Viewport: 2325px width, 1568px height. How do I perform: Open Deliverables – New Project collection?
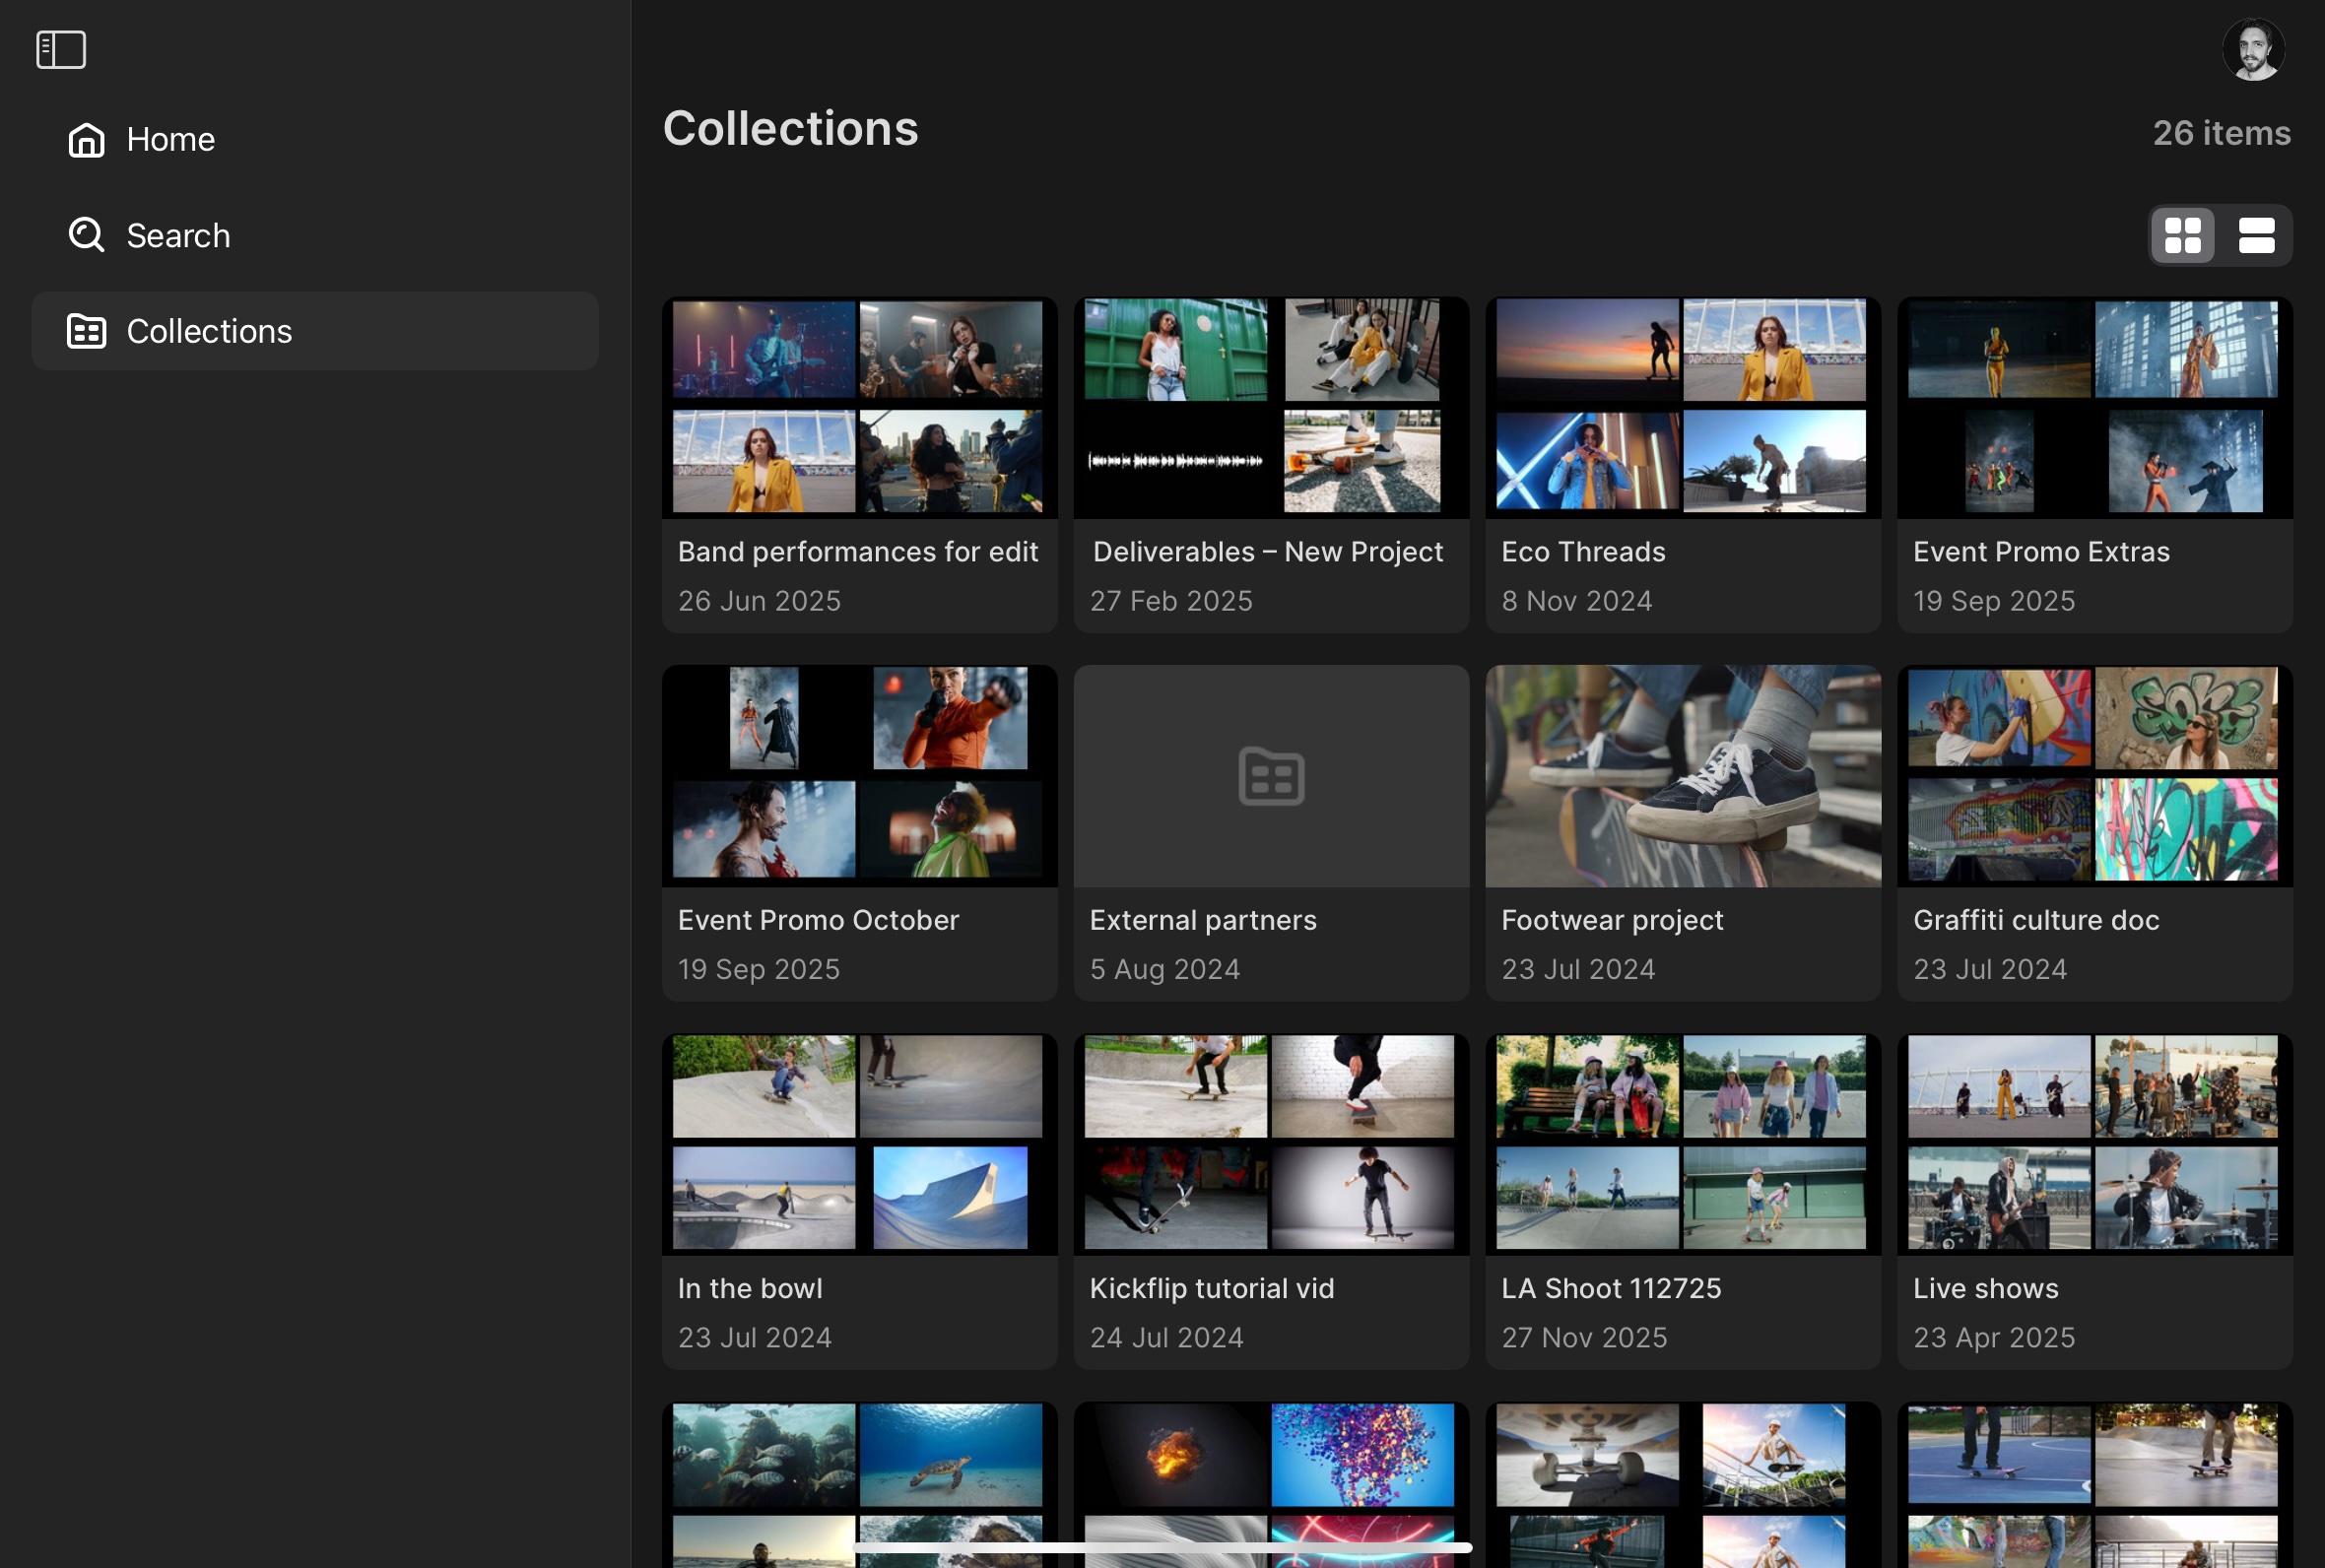click(x=1267, y=552)
